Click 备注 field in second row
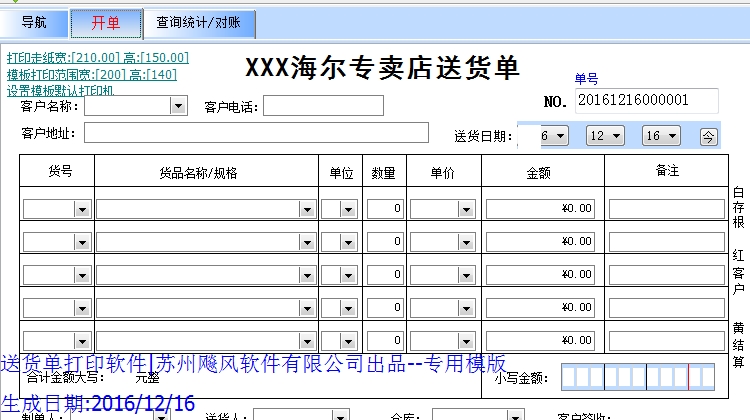This screenshot has width=750, height=420. (x=667, y=242)
